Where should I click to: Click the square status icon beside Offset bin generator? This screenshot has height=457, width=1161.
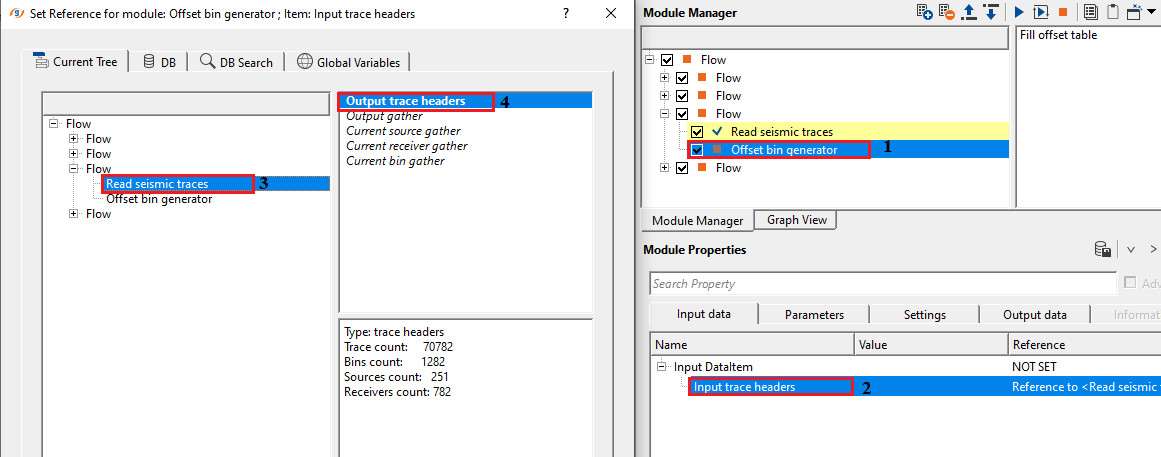(717, 150)
